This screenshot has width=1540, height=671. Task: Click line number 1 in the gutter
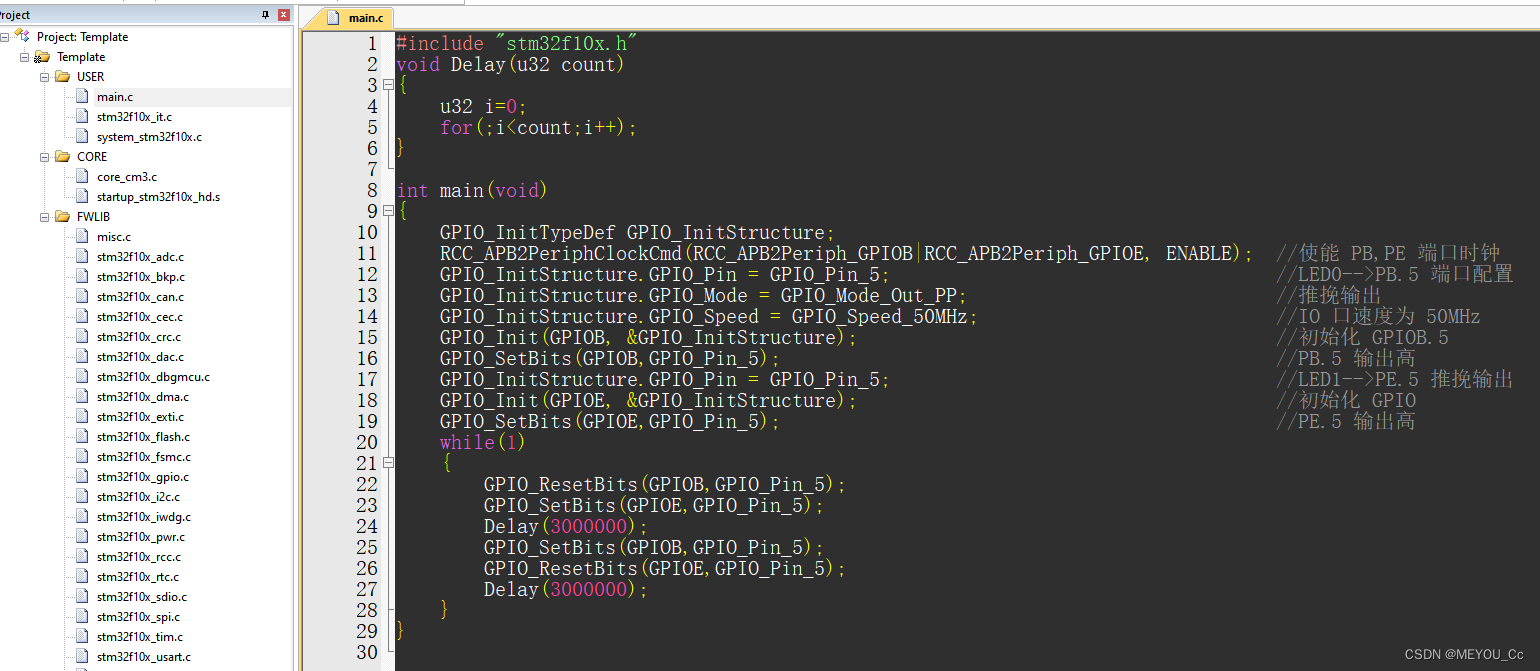click(372, 43)
